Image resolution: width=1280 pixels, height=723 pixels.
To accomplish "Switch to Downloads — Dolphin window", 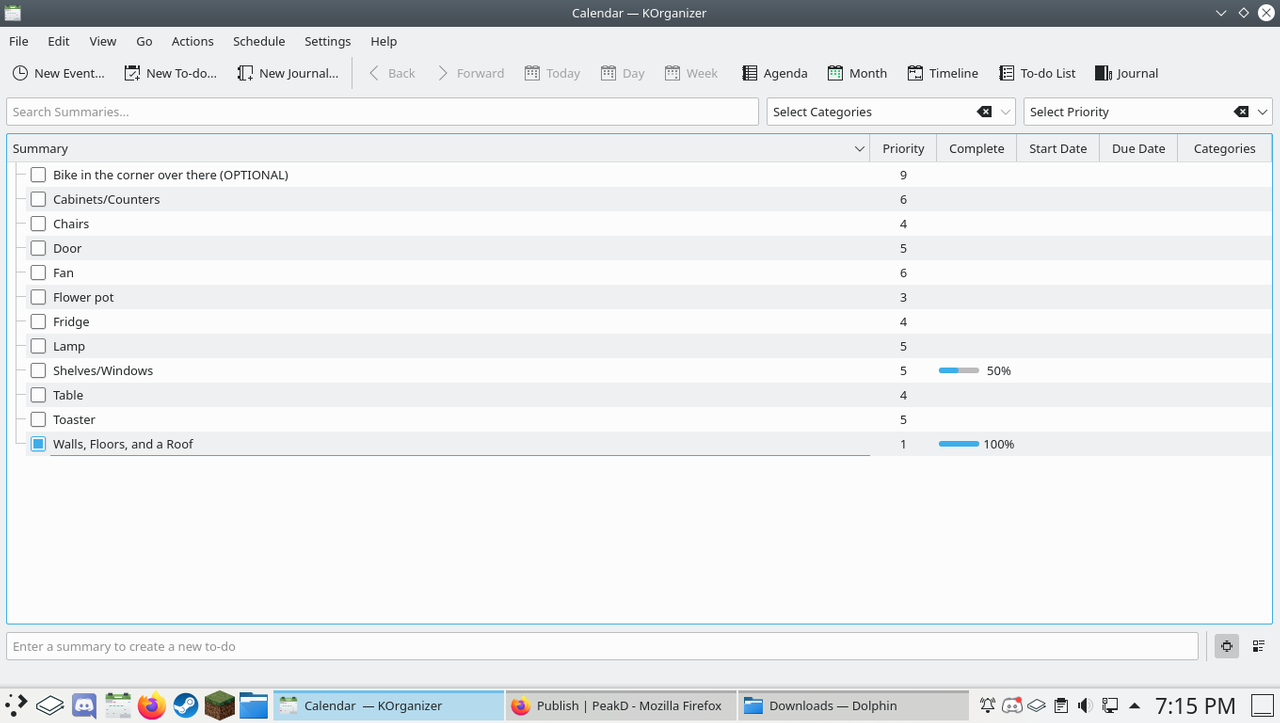I will [853, 705].
